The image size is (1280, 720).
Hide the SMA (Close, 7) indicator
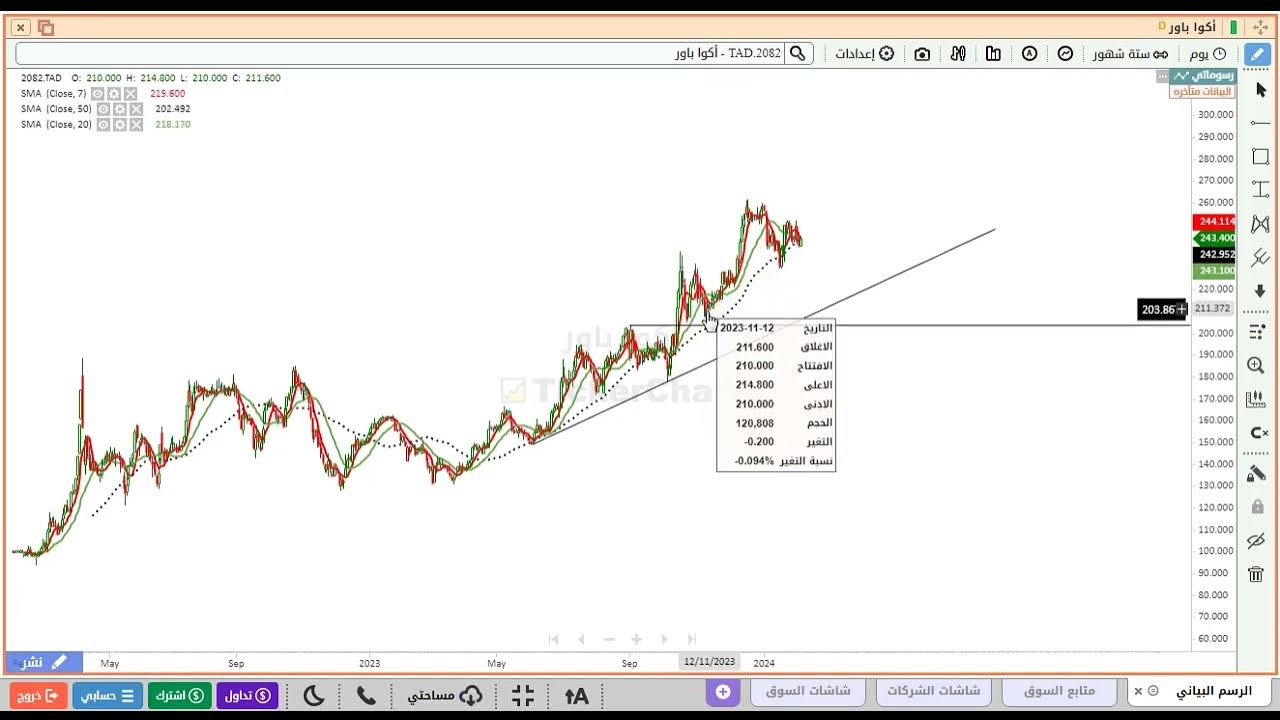point(98,93)
